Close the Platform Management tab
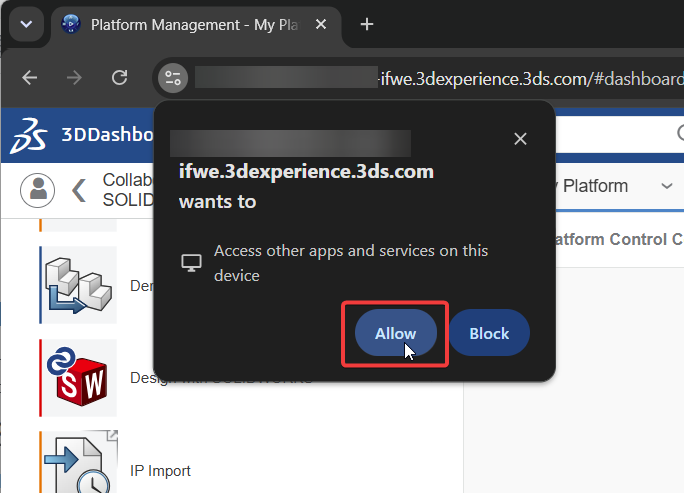684x493 pixels. (x=321, y=24)
